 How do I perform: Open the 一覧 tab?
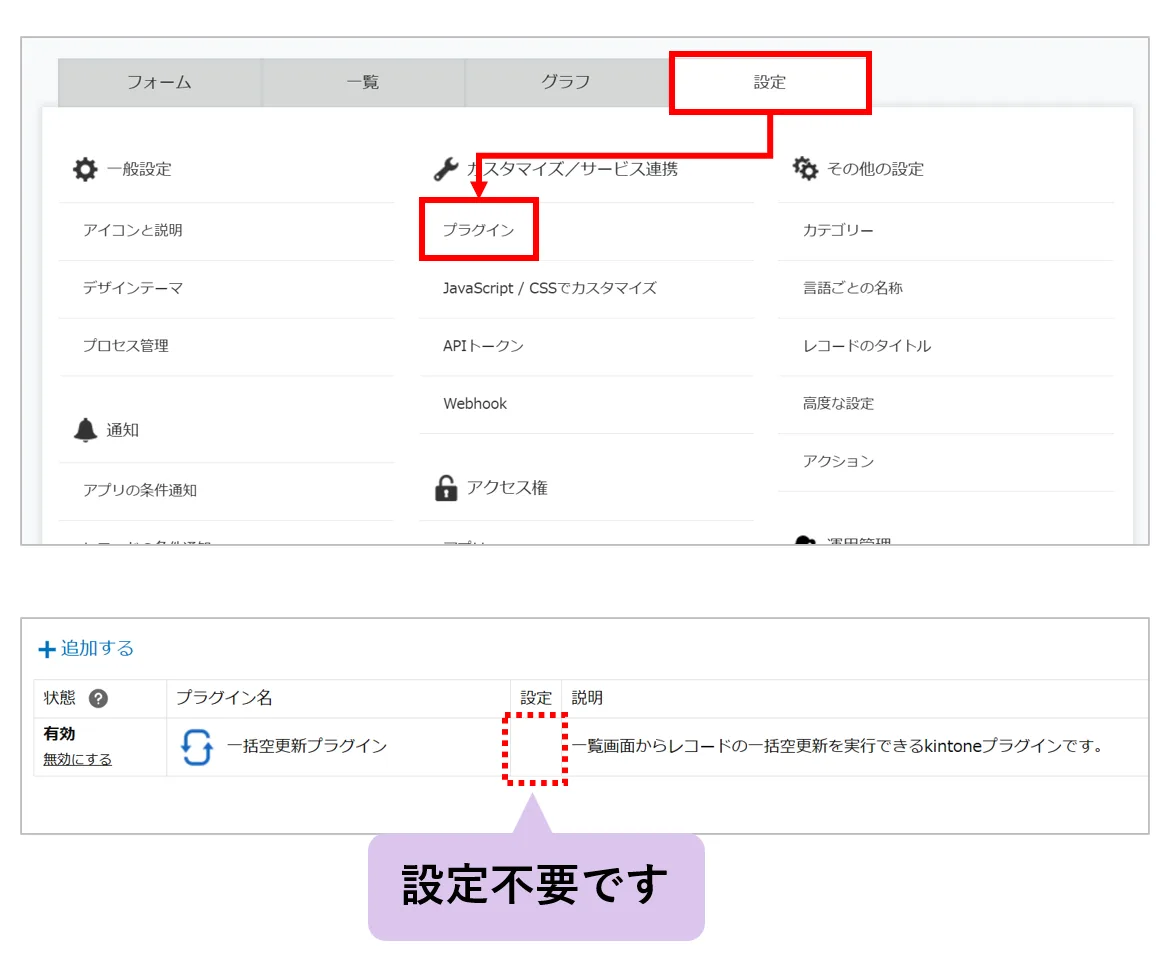(x=363, y=82)
